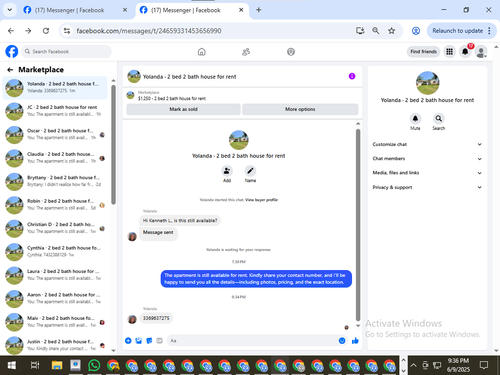This screenshot has width=500, height=375.
Task: Open WhatsApp from the taskbar
Action: (x=94, y=366)
